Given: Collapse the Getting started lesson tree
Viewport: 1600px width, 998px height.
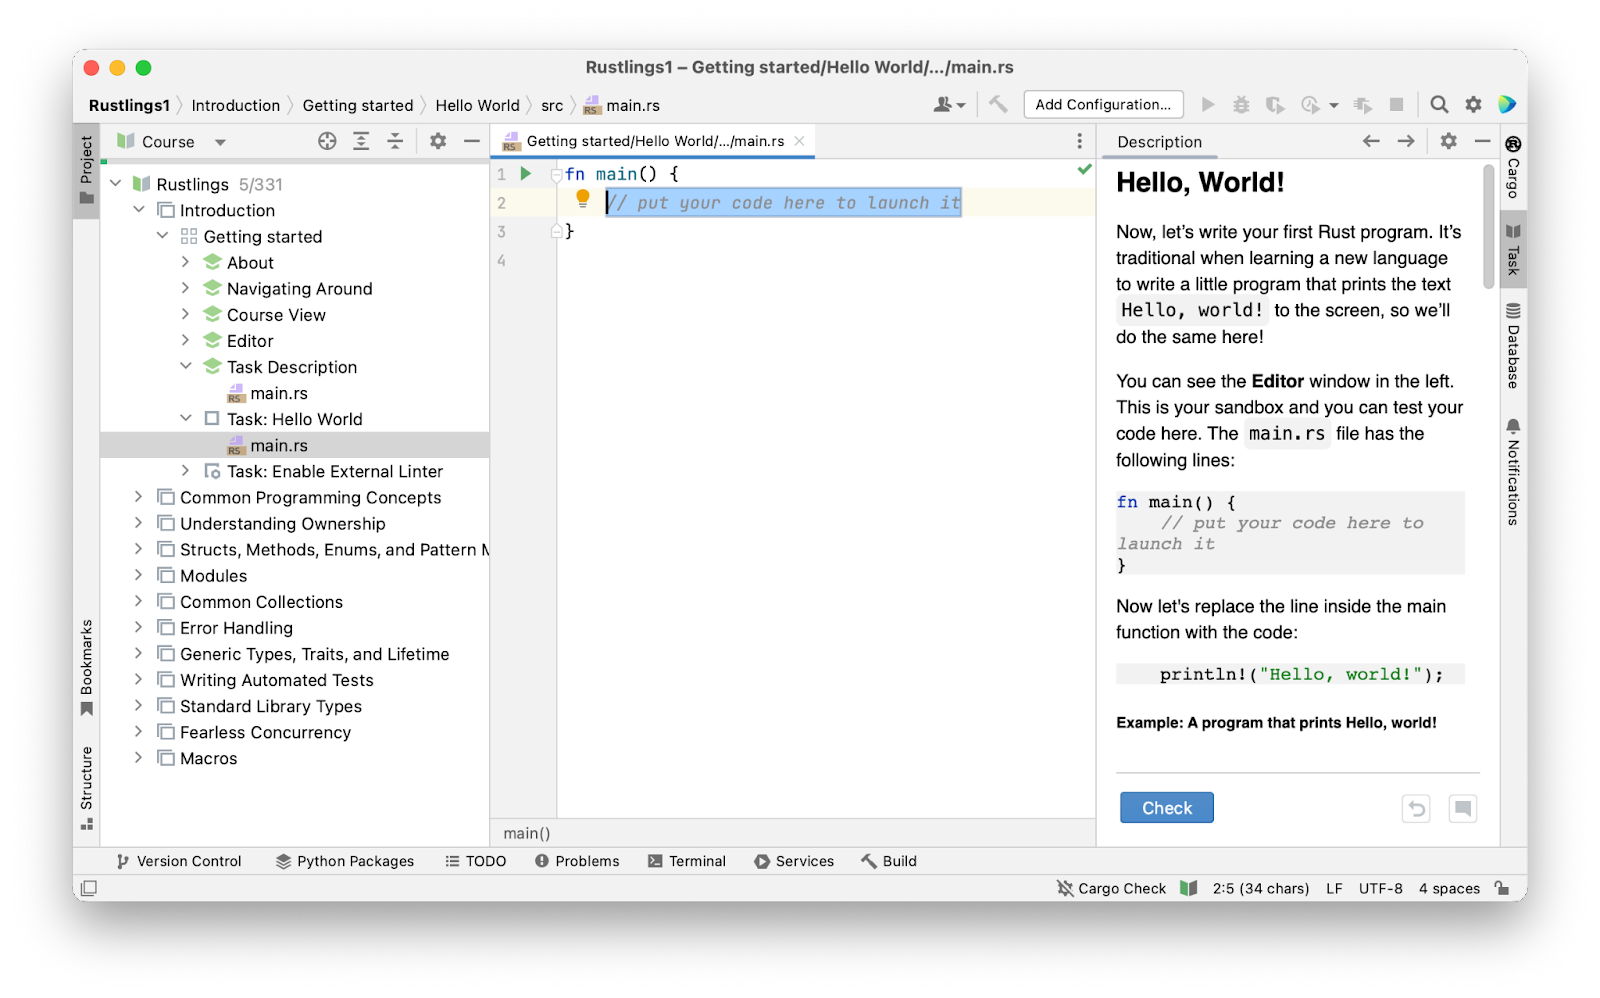Looking at the screenshot, I should pyautogui.click(x=162, y=236).
